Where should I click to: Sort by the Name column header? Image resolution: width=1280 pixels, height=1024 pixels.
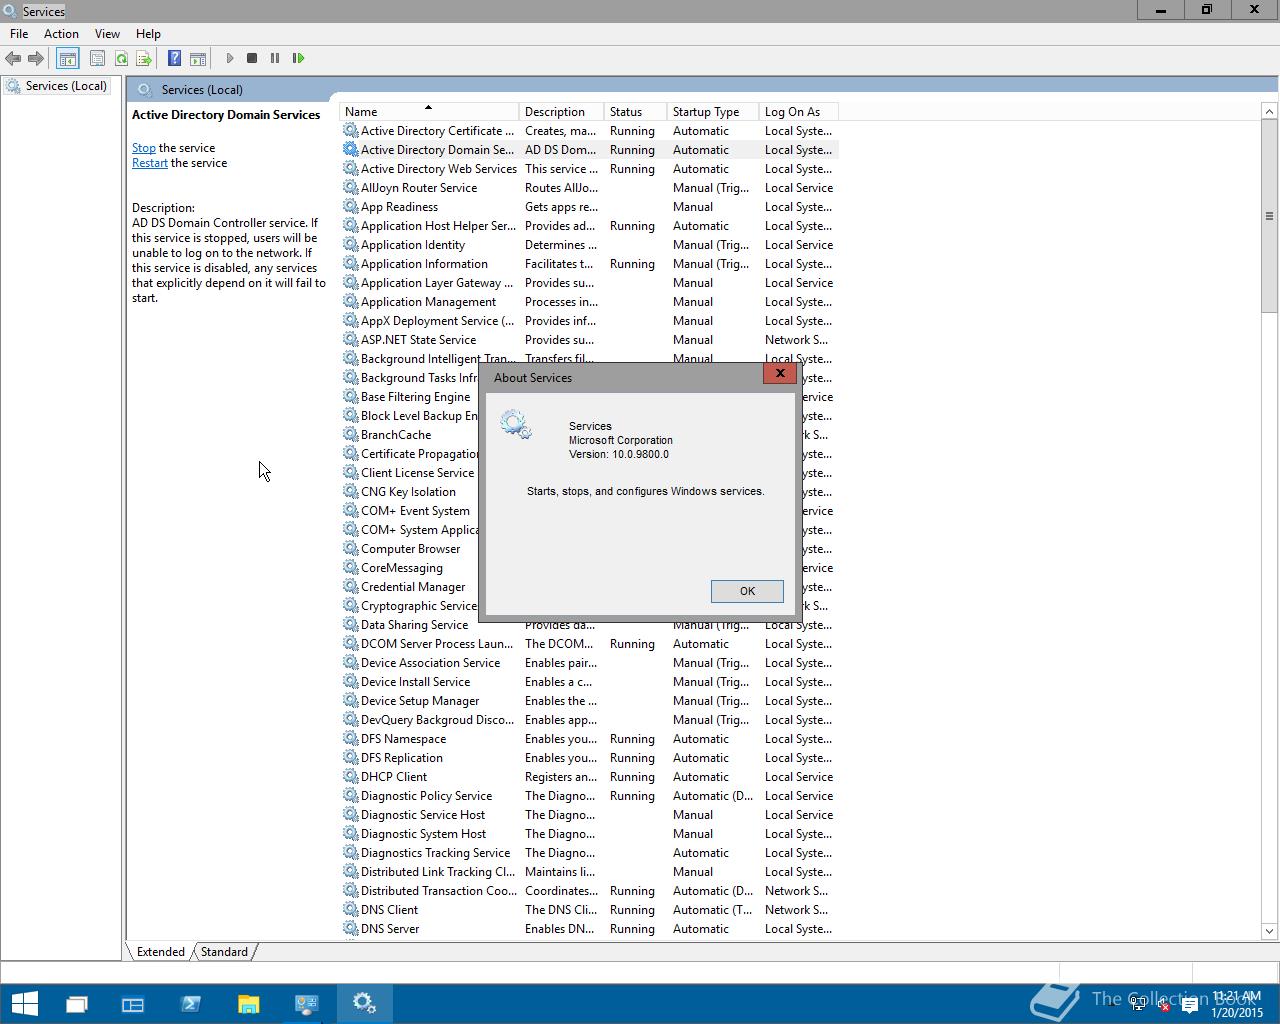click(x=429, y=111)
